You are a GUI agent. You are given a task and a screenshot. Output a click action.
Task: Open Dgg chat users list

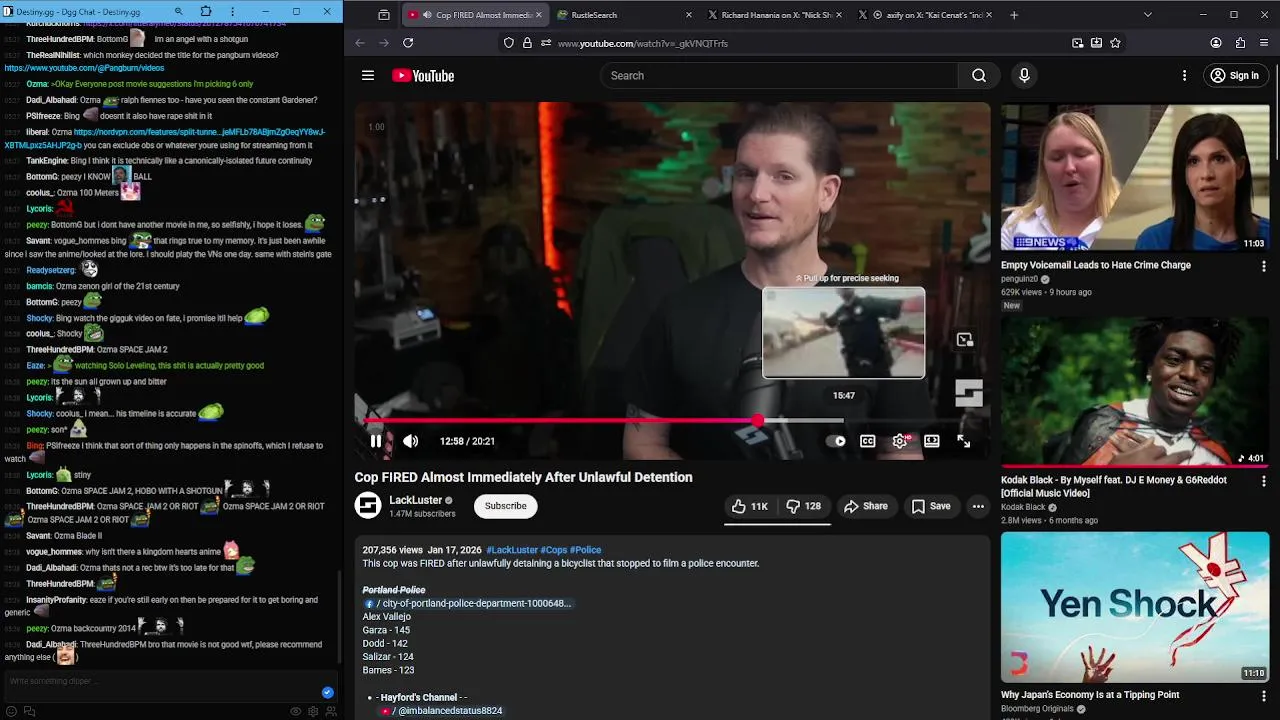(331, 712)
